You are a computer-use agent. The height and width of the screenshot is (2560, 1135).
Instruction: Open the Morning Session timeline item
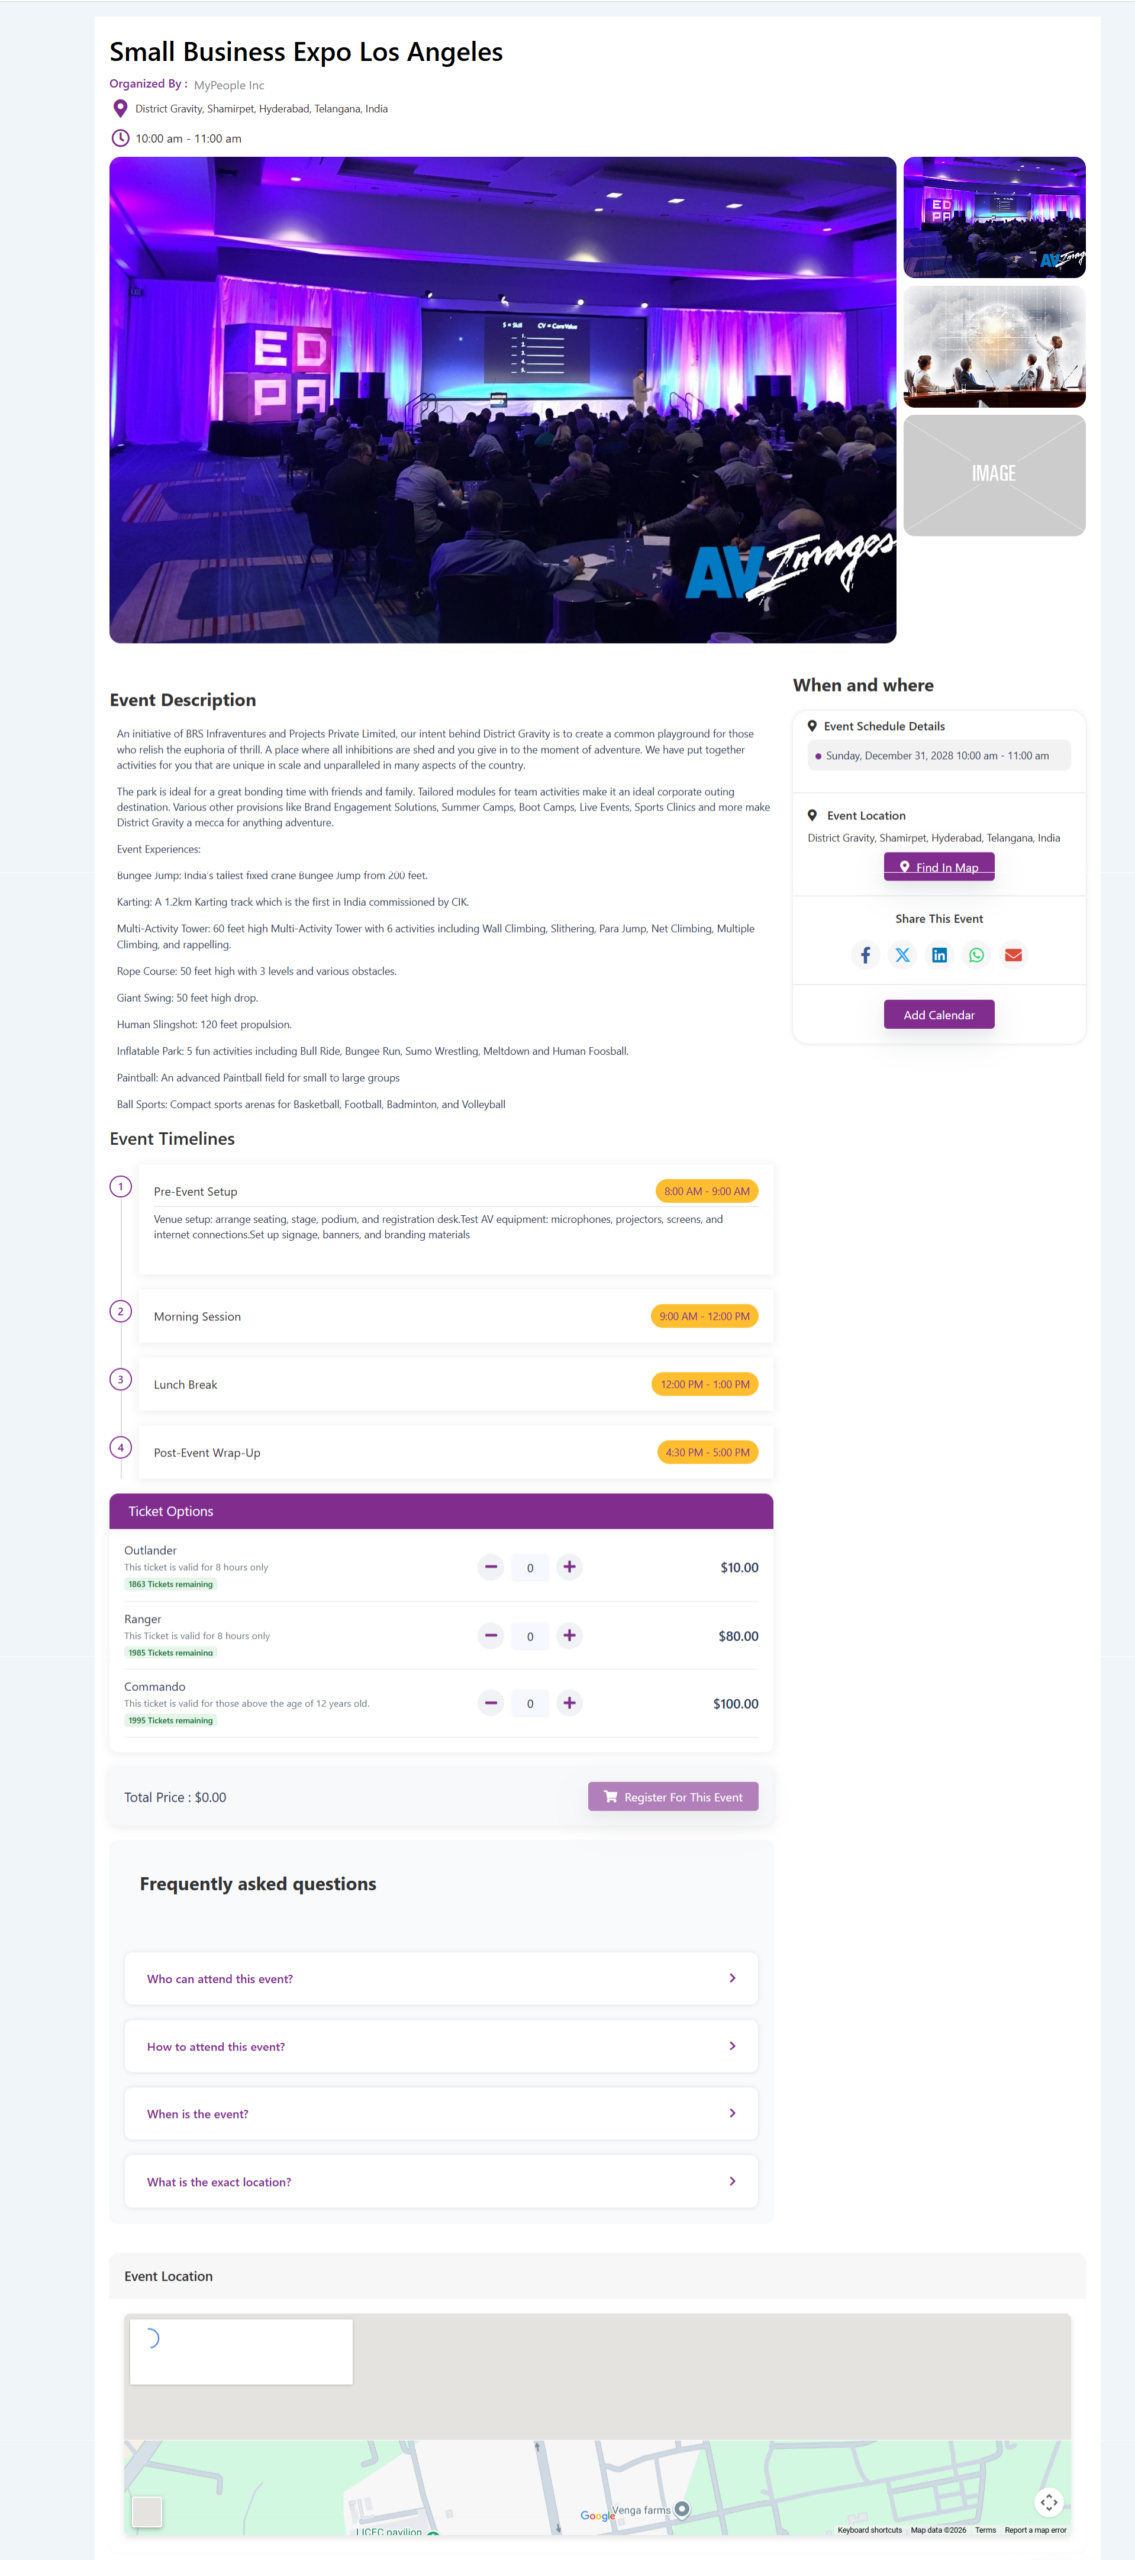455,1316
